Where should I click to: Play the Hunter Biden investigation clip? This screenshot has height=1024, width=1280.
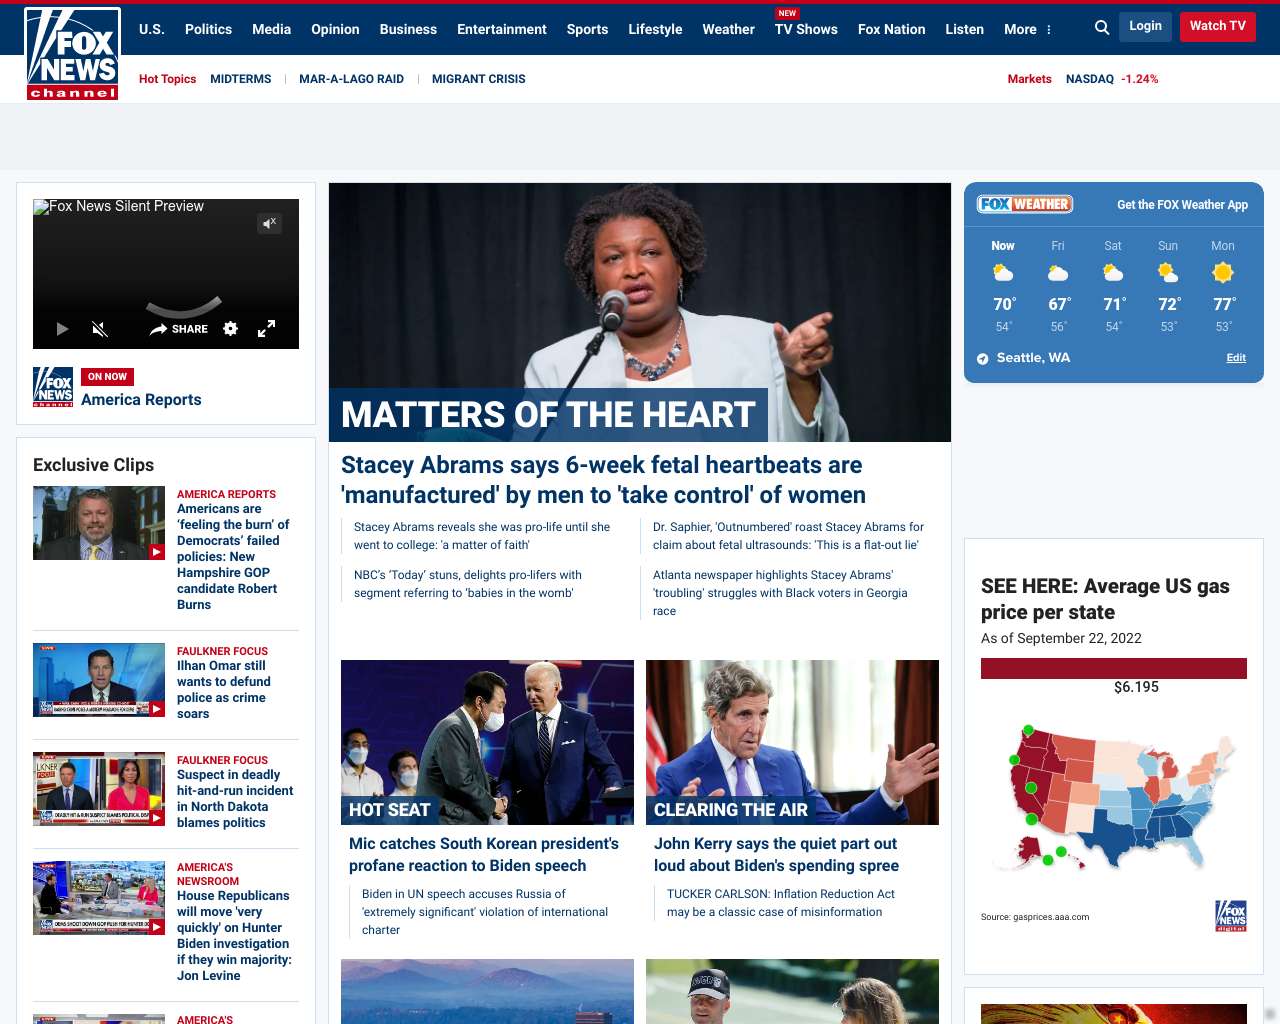pos(99,898)
